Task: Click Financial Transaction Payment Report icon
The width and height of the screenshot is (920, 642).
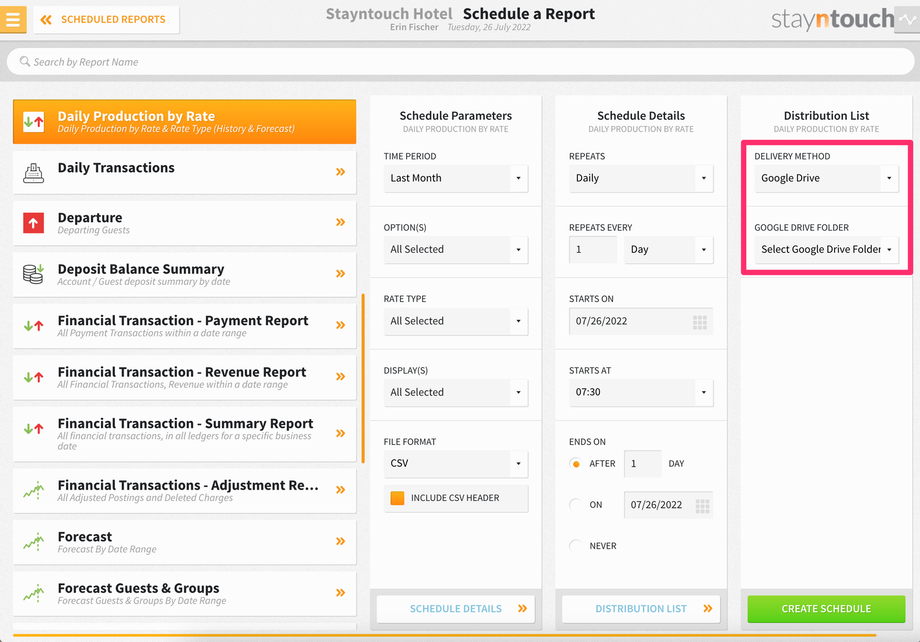Action: (33, 326)
